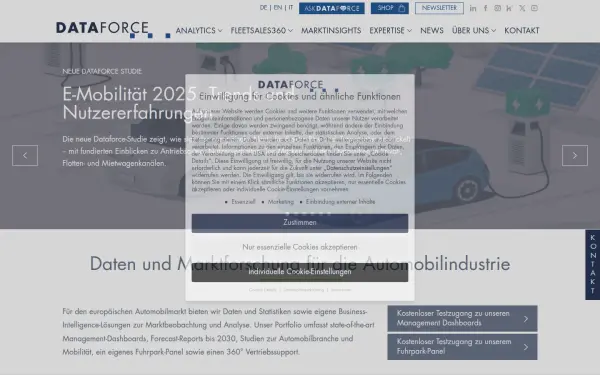The image size is (600, 375).
Task: Open the Instagram social icon
Action: click(497, 8)
